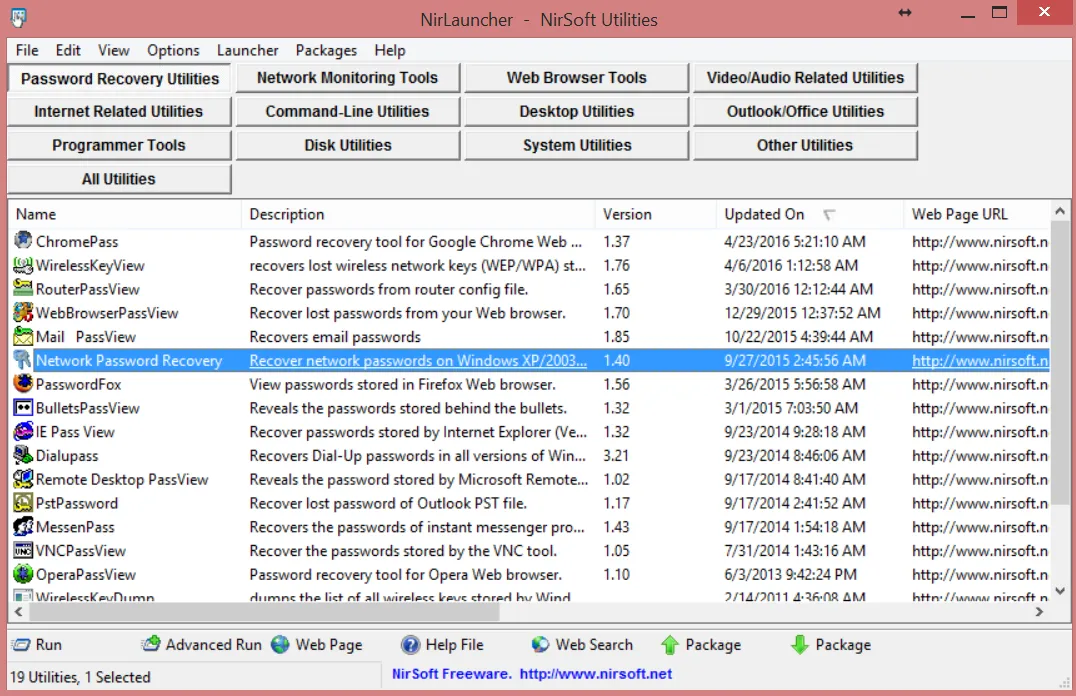Image resolution: width=1076 pixels, height=696 pixels.
Task: Click the WirelessKeyView icon
Action: point(23,265)
